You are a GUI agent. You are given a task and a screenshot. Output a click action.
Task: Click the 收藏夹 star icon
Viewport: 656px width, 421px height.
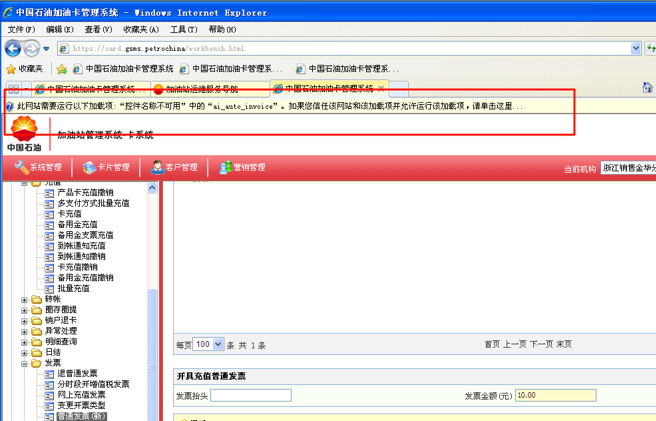click(12, 69)
